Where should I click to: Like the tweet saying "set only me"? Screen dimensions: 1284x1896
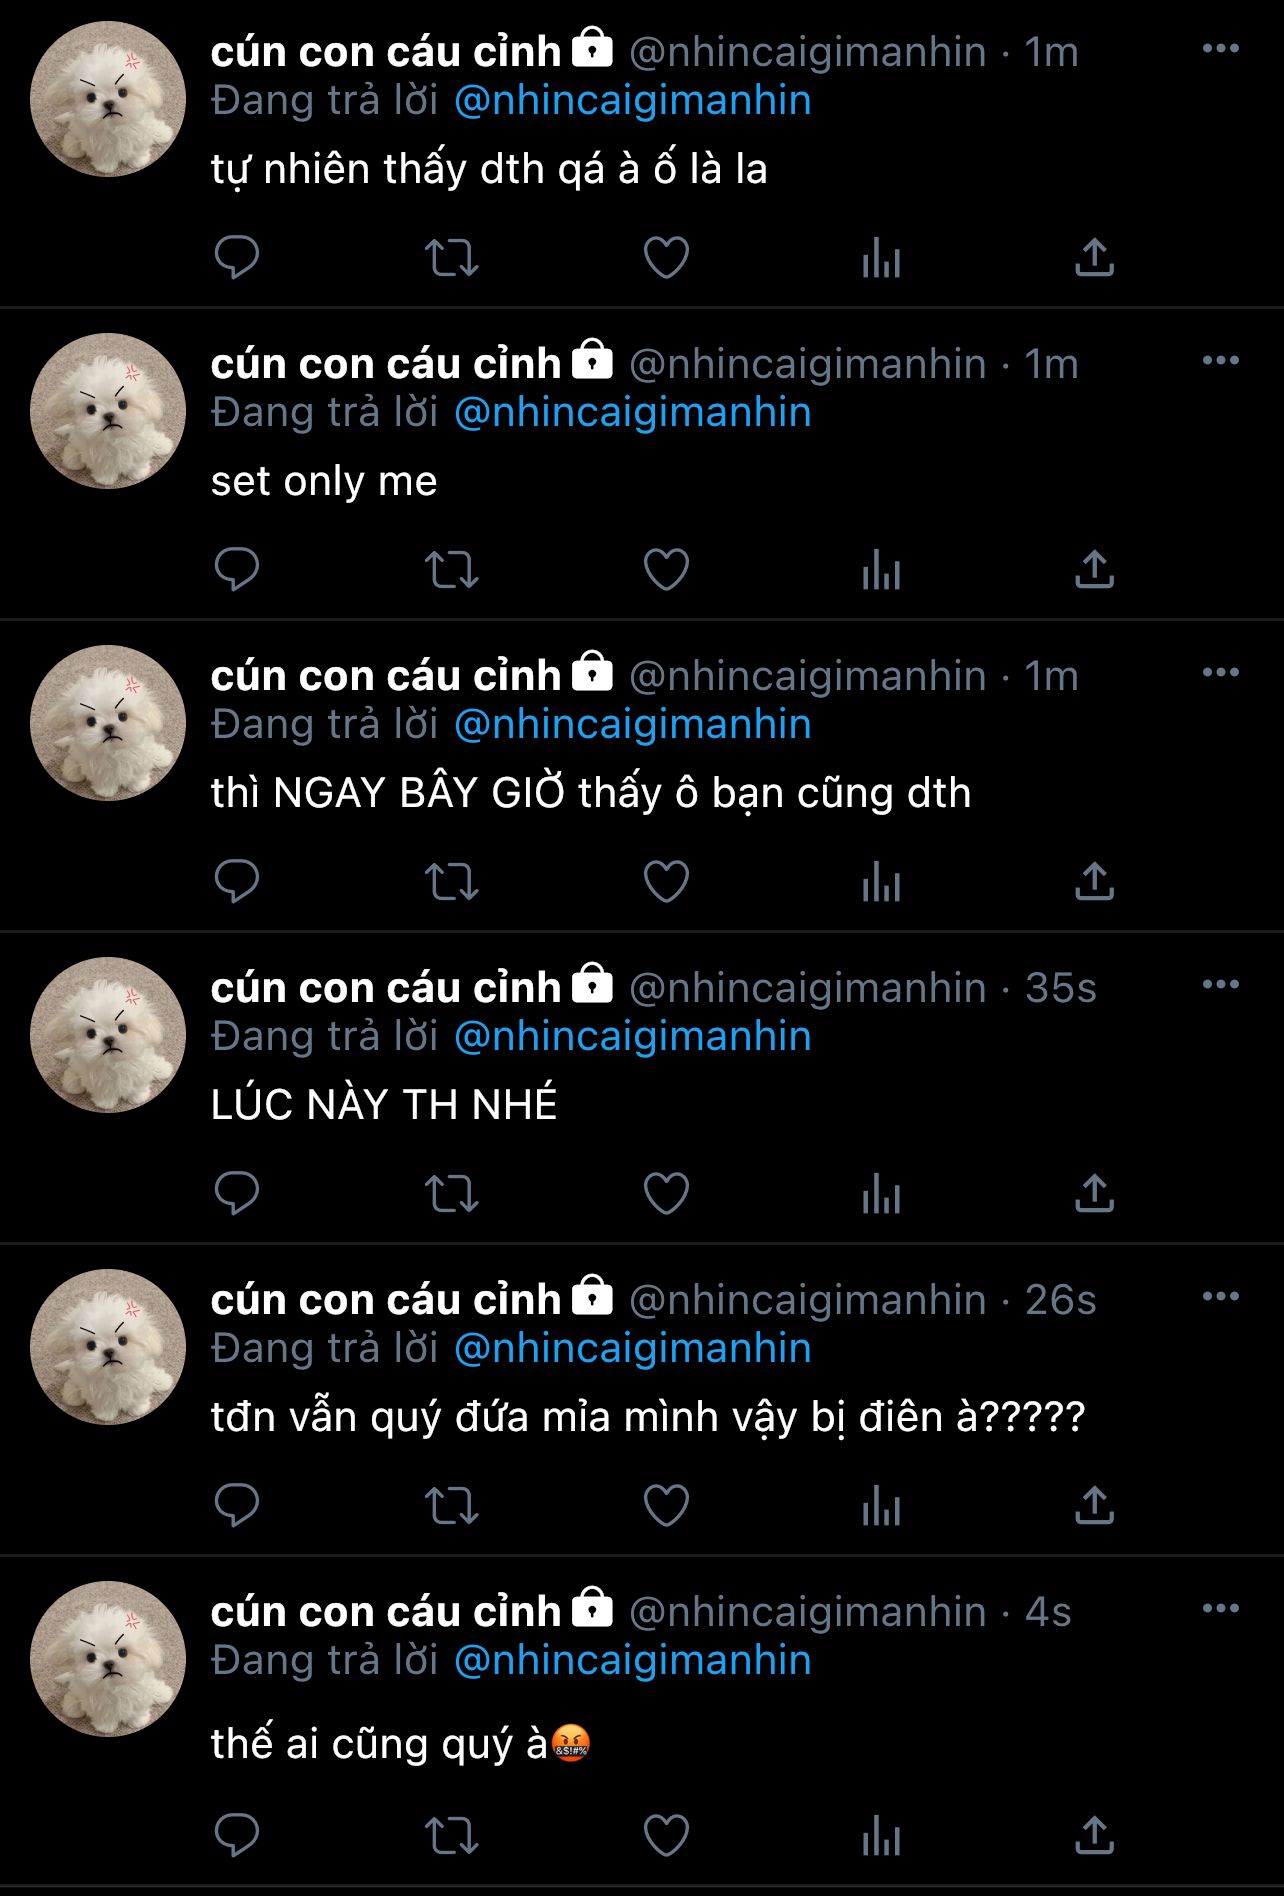click(666, 569)
